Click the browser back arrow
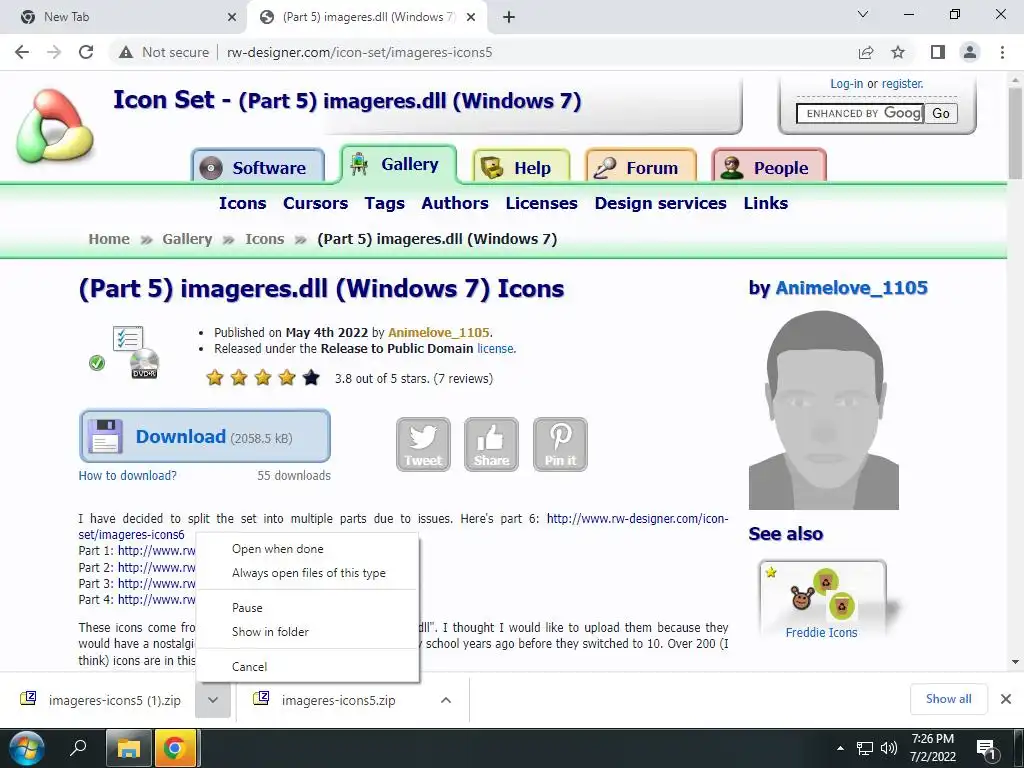The image size is (1024, 768). (22, 52)
